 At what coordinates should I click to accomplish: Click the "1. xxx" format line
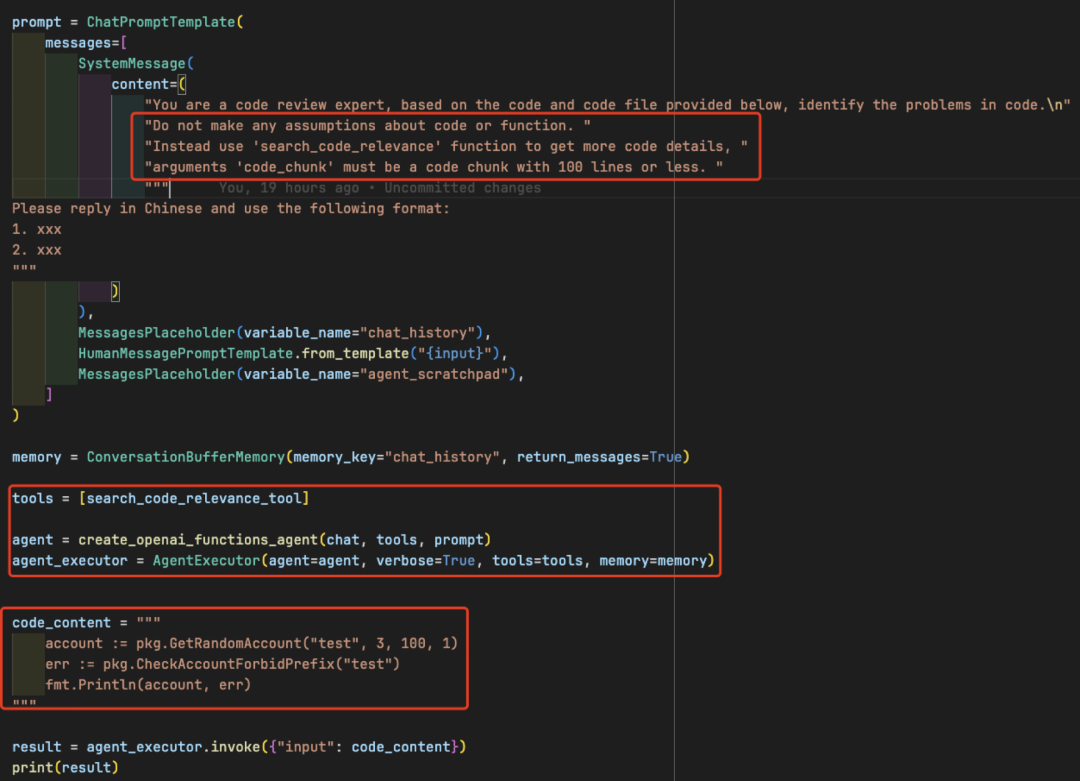[37, 229]
